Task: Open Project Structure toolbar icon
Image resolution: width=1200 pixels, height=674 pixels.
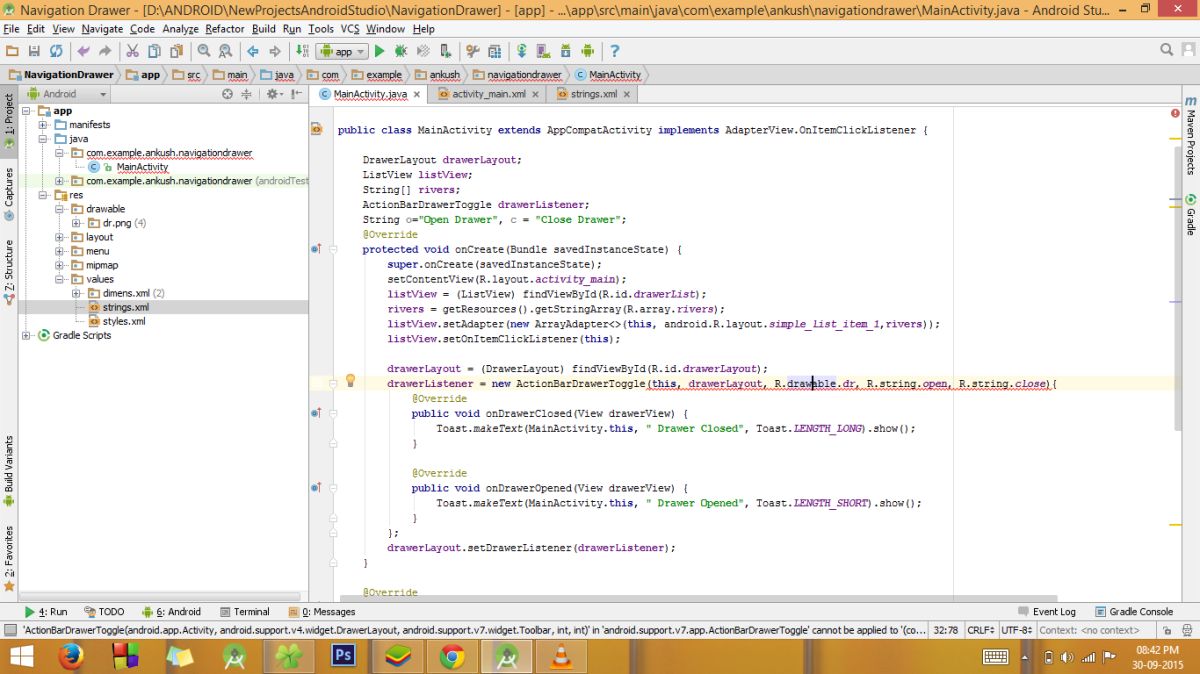Action: (x=494, y=51)
